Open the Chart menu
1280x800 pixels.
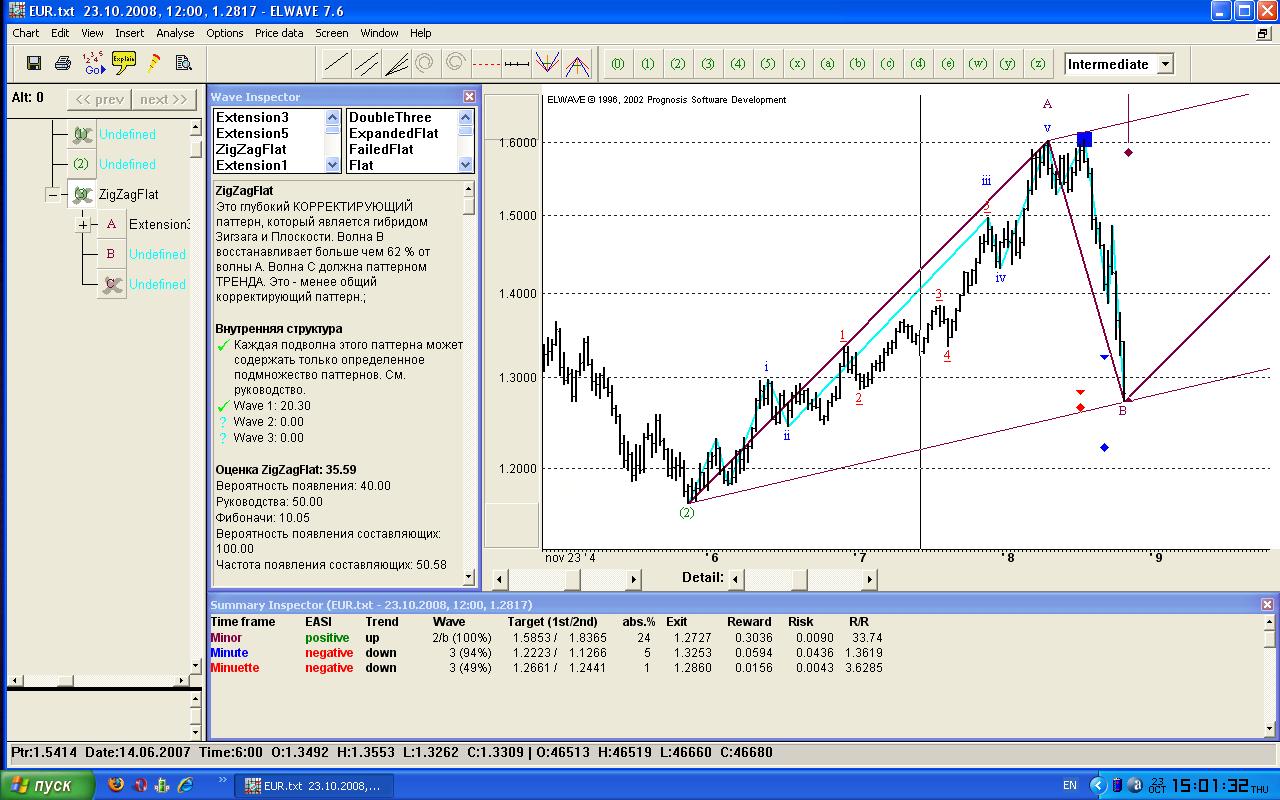click(26, 33)
